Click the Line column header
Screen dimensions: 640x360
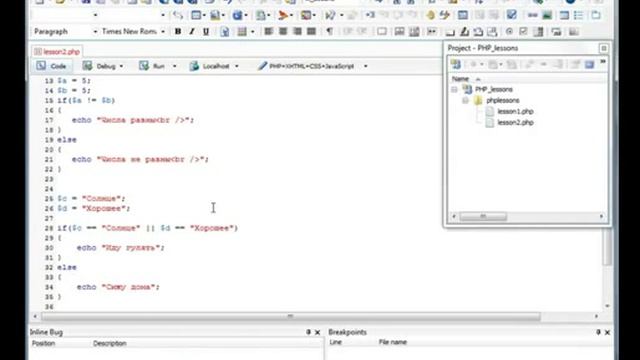coord(336,342)
